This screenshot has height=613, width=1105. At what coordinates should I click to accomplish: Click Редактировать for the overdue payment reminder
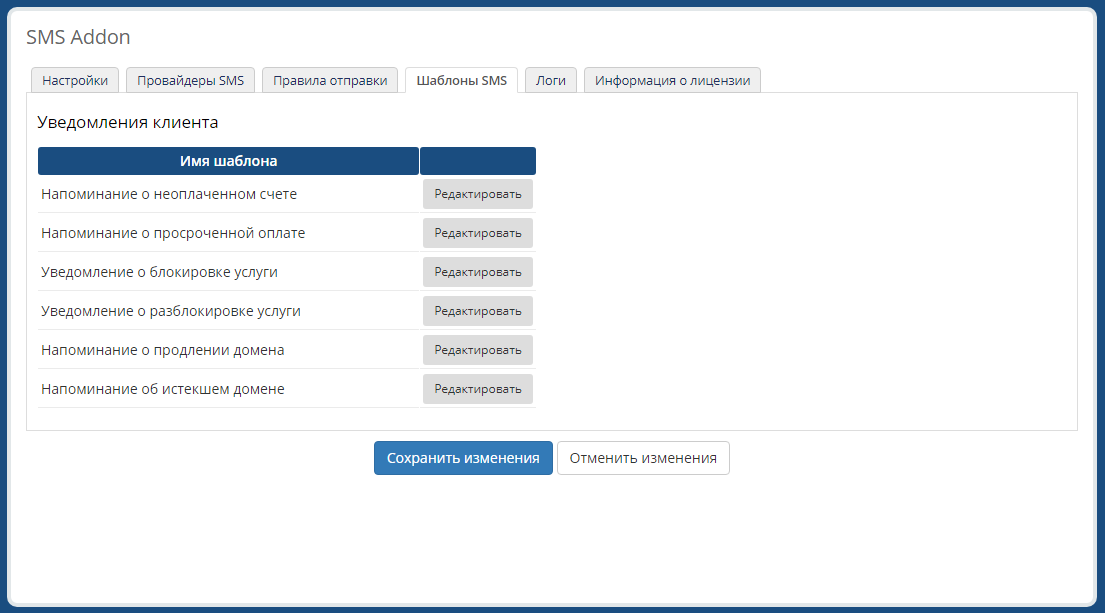(477, 233)
